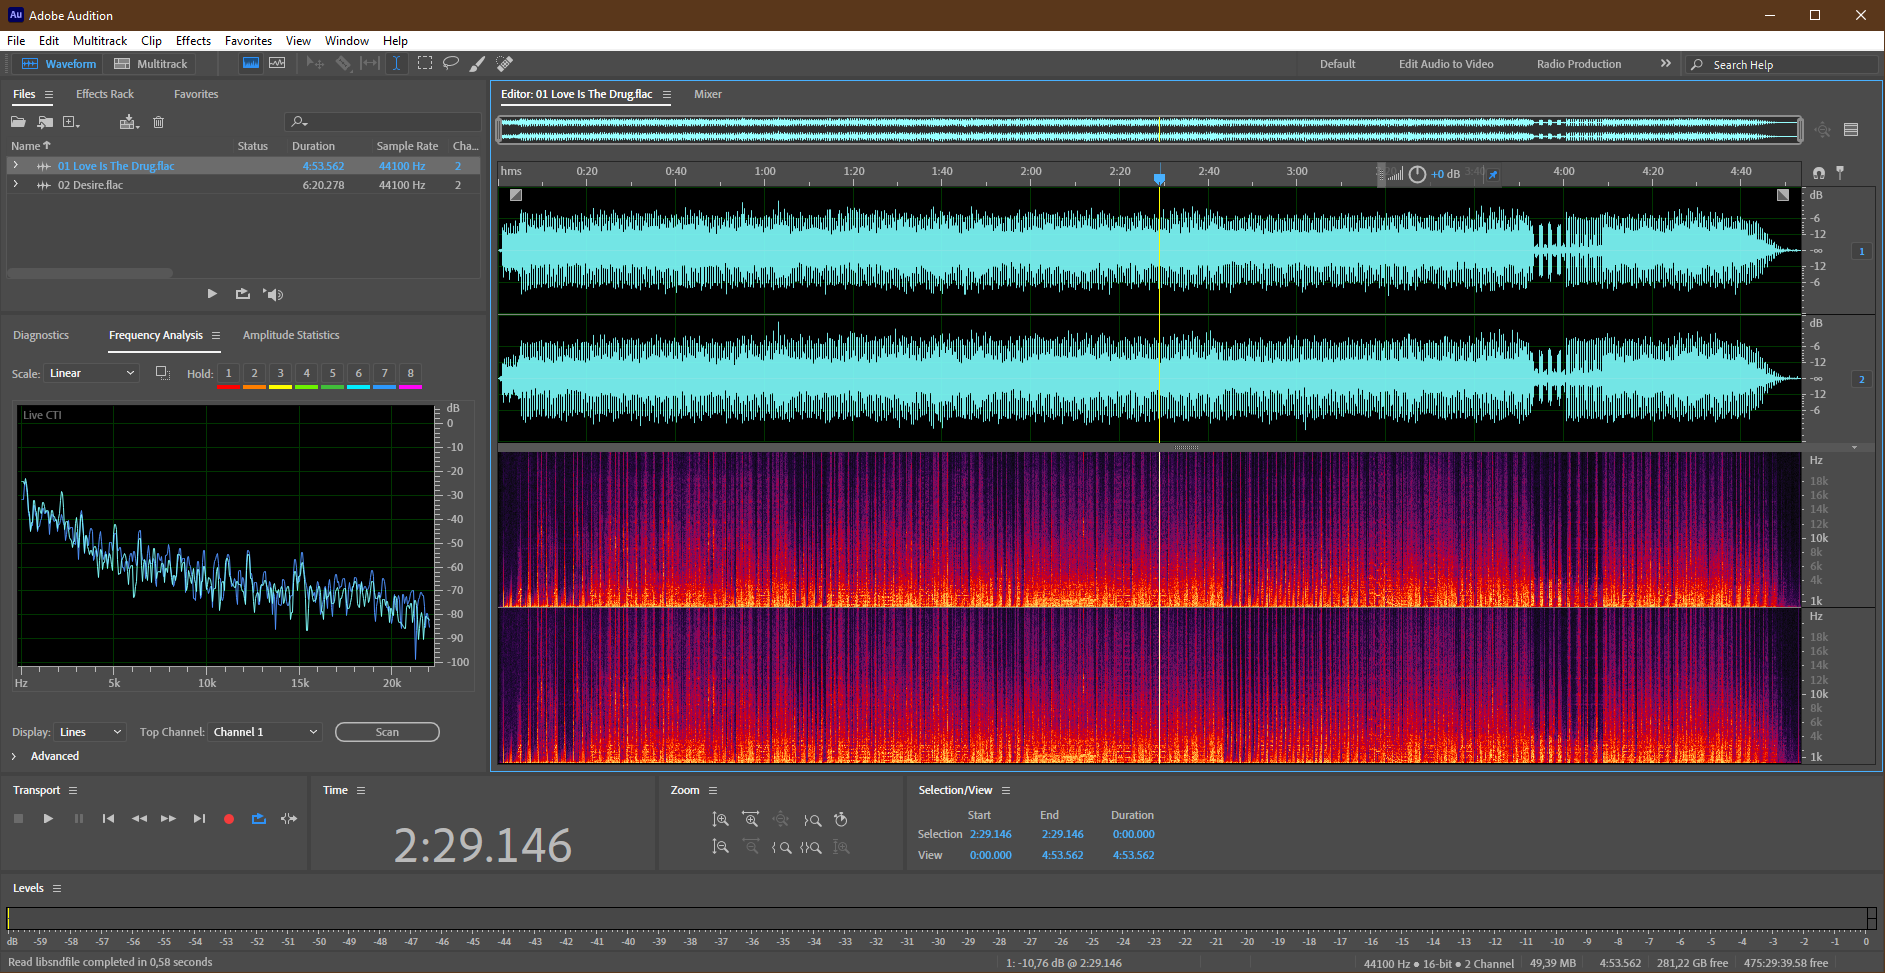This screenshot has width=1885, height=973.
Task: Select the Time Selection tool
Action: coord(397,63)
